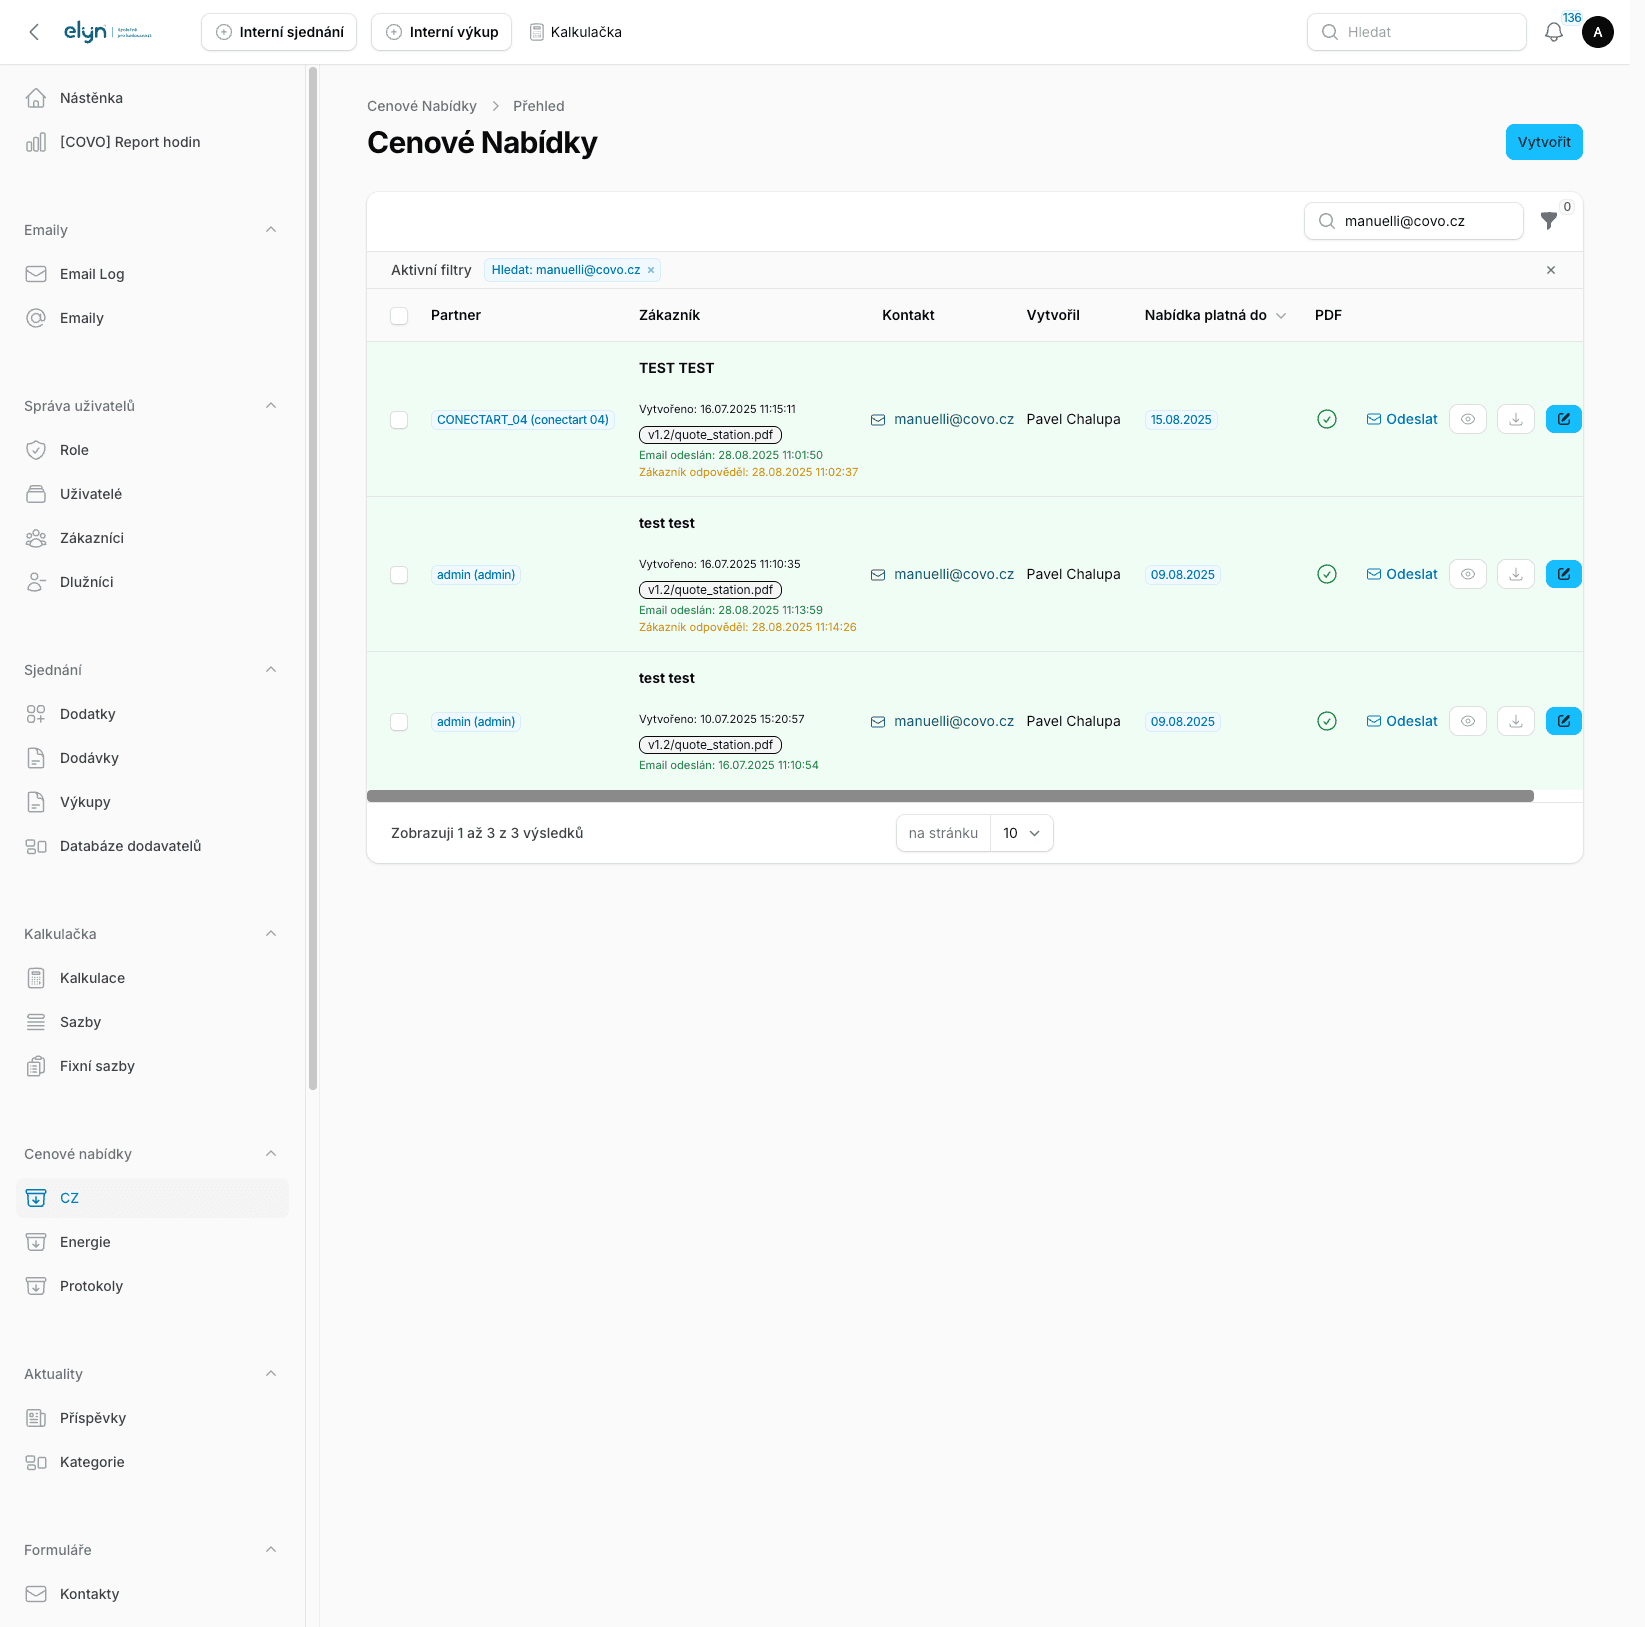The width and height of the screenshot is (1645, 1627).
Task: Toggle the select-all checkbox in table header
Action: point(399,316)
